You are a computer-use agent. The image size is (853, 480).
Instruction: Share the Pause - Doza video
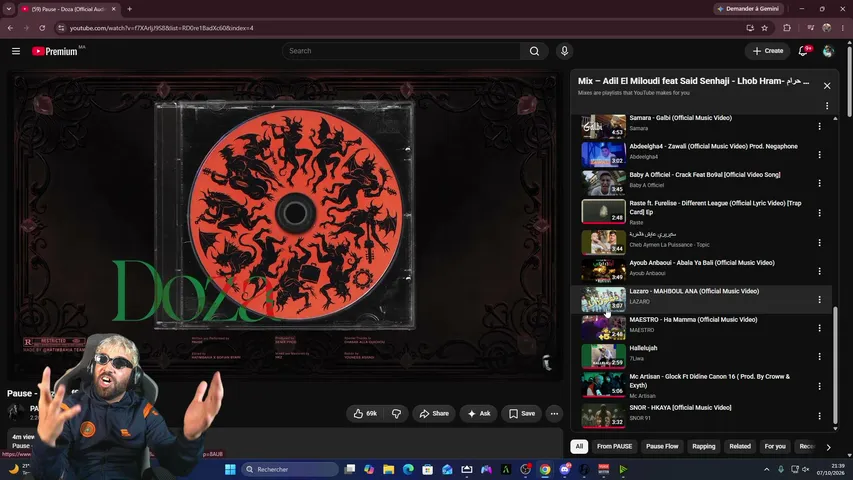click(x=434, y=414)
